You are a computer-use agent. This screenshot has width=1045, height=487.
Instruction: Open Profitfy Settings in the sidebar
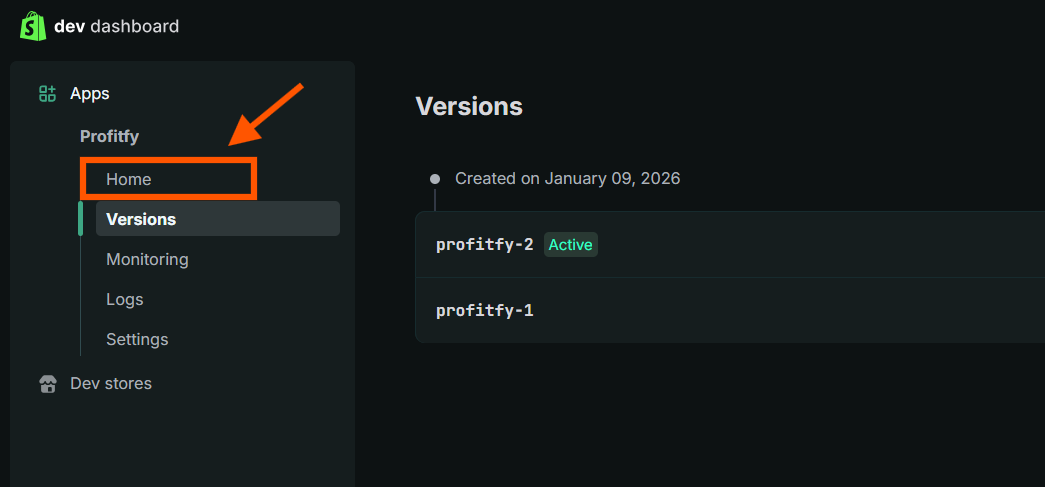137,339
